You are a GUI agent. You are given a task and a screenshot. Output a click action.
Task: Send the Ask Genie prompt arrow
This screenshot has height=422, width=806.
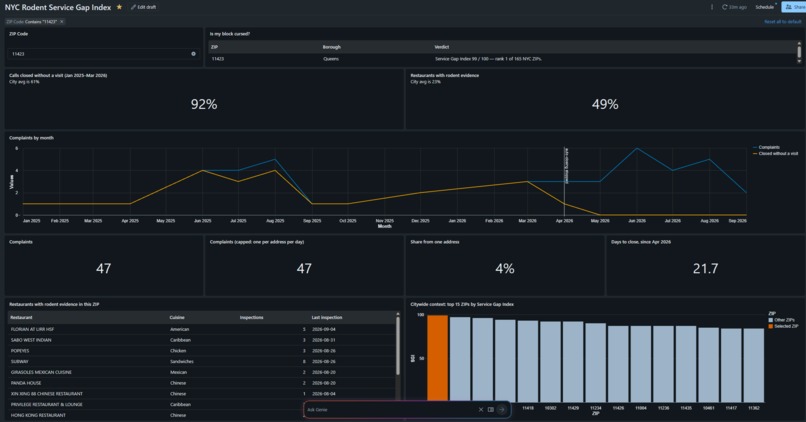pyautogui.click(x=502, y=410)
